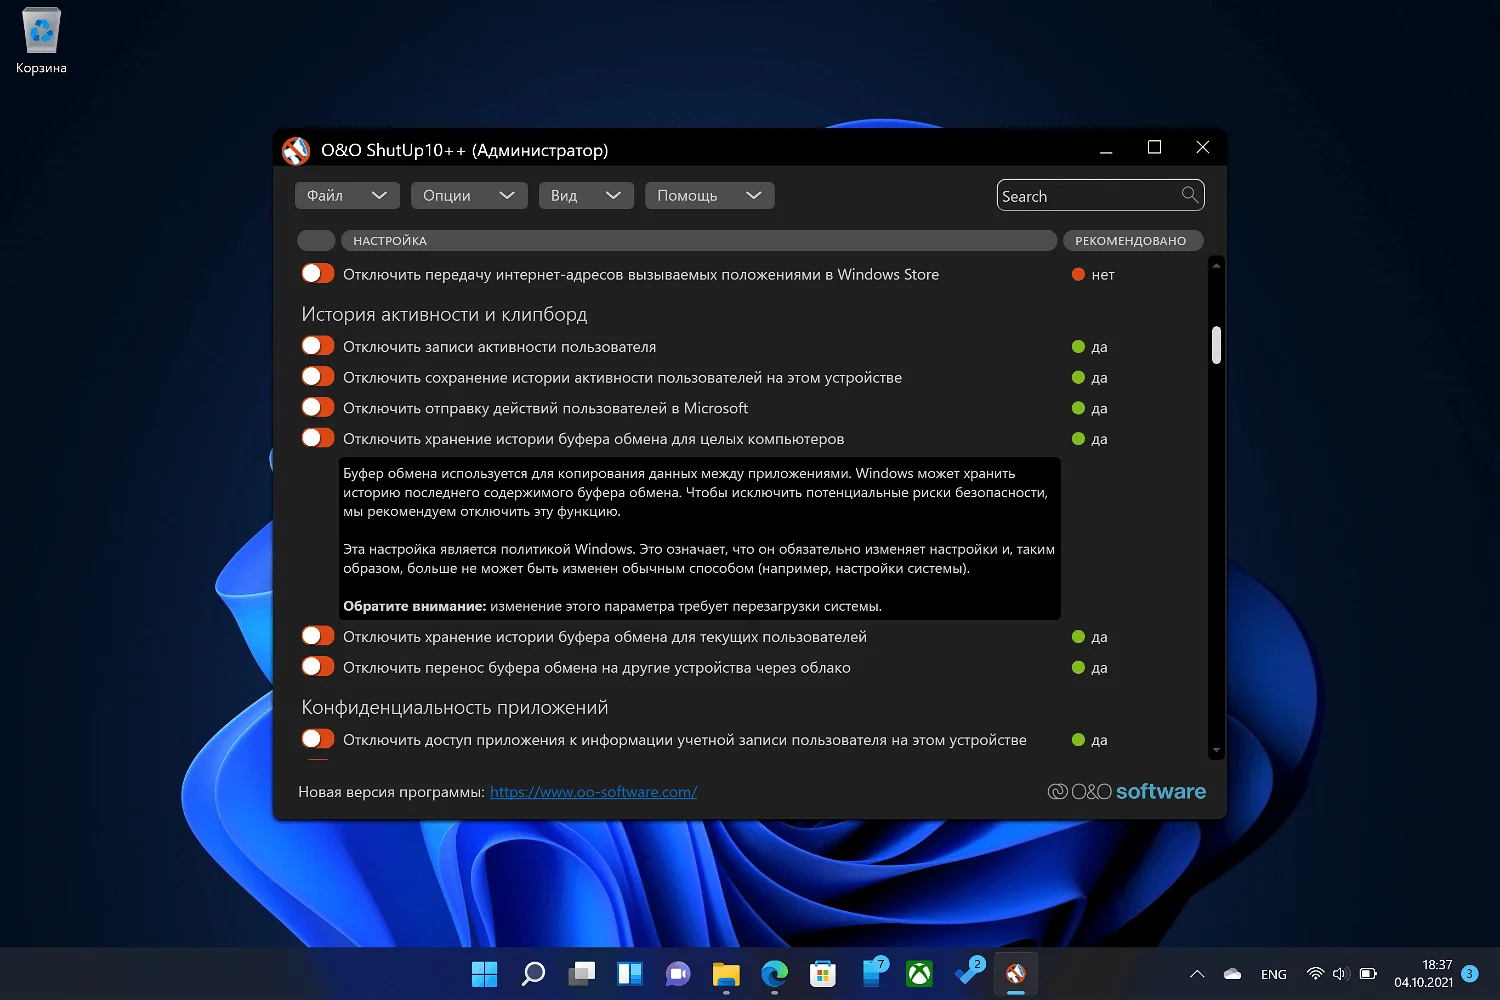Expand 'Отключить доступ приложения к информации' row
Image resolution: width=1500 pixels, height=1000 pixels.
(684, 740)
